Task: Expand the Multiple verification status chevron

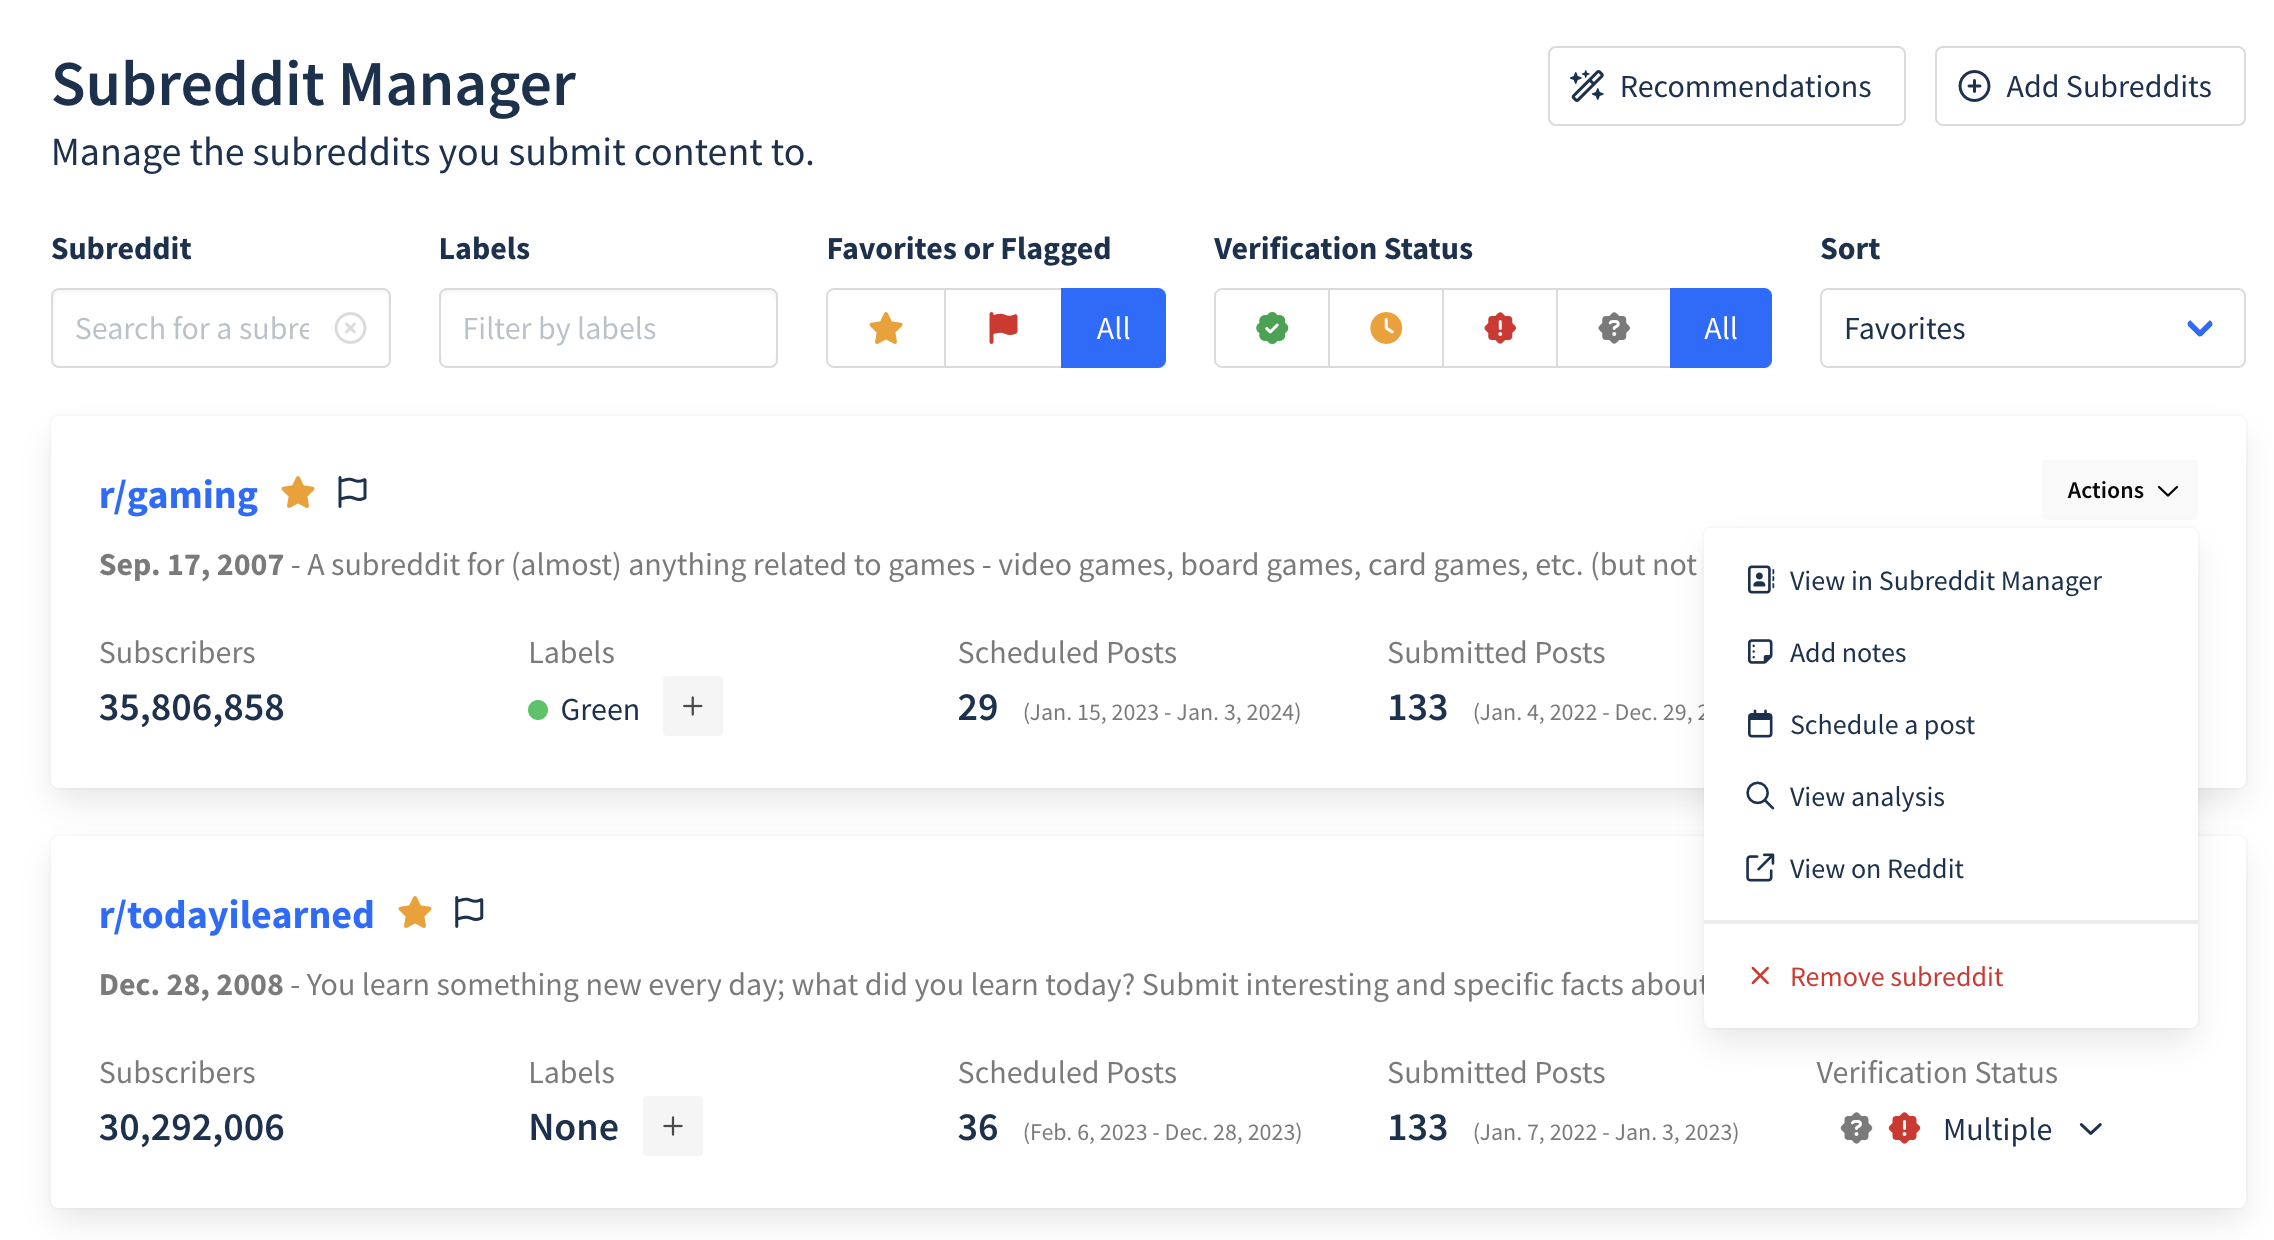Action: tap(2090, 1129)
